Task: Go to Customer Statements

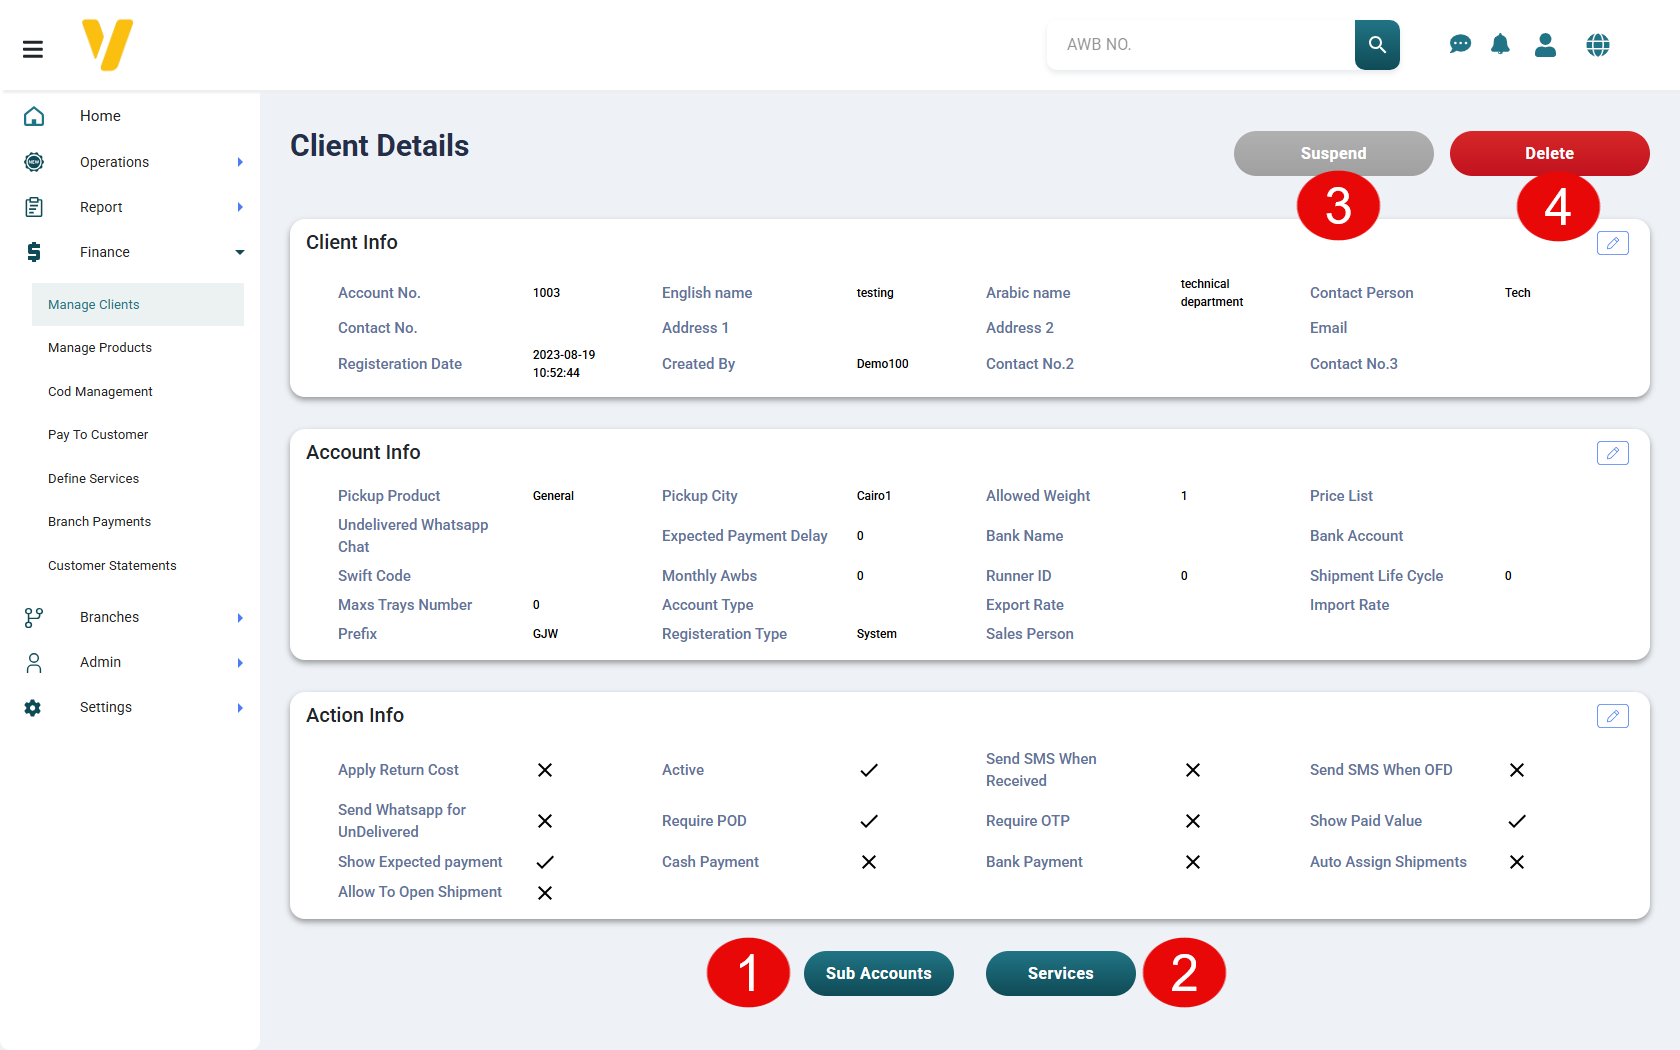Action: 112,566
